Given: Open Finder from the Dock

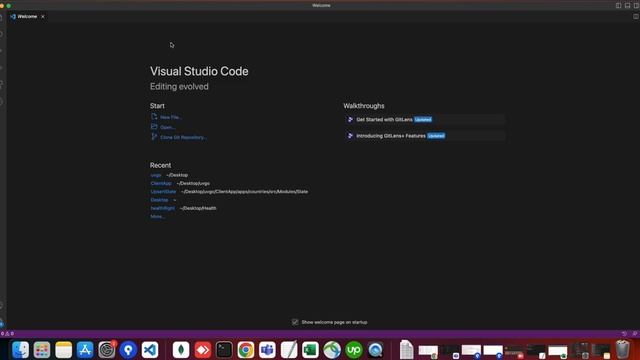Looking at the screenshot, I should click(20, 350).
